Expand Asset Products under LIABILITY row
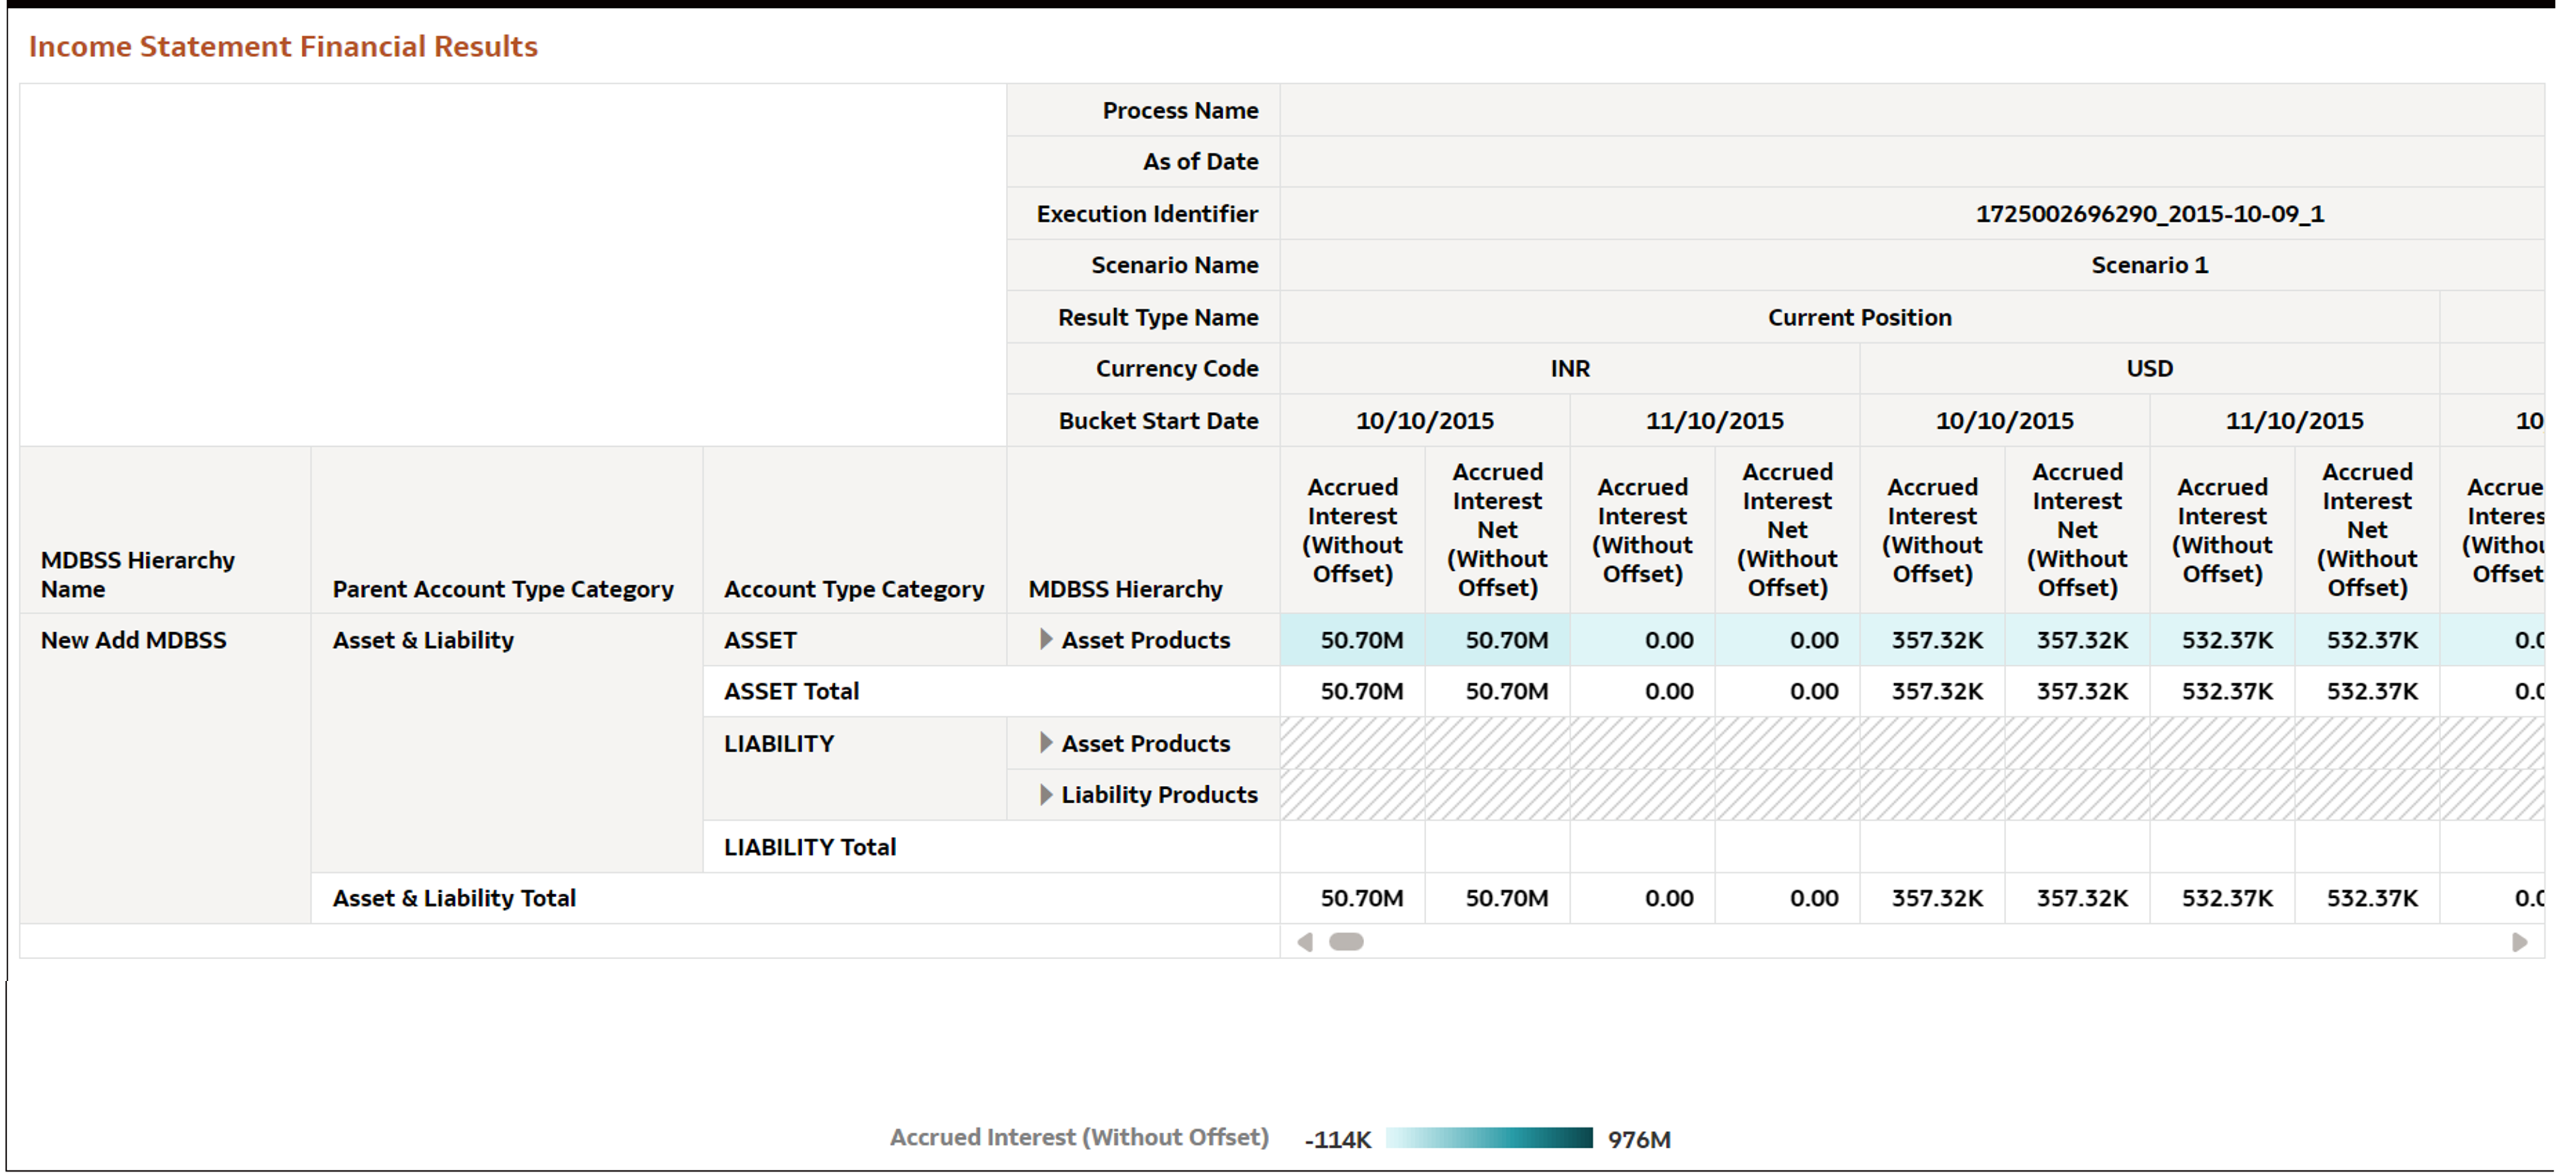Image resolution: width=2576 pixels, height=1173 pixels. point(1046,742)
